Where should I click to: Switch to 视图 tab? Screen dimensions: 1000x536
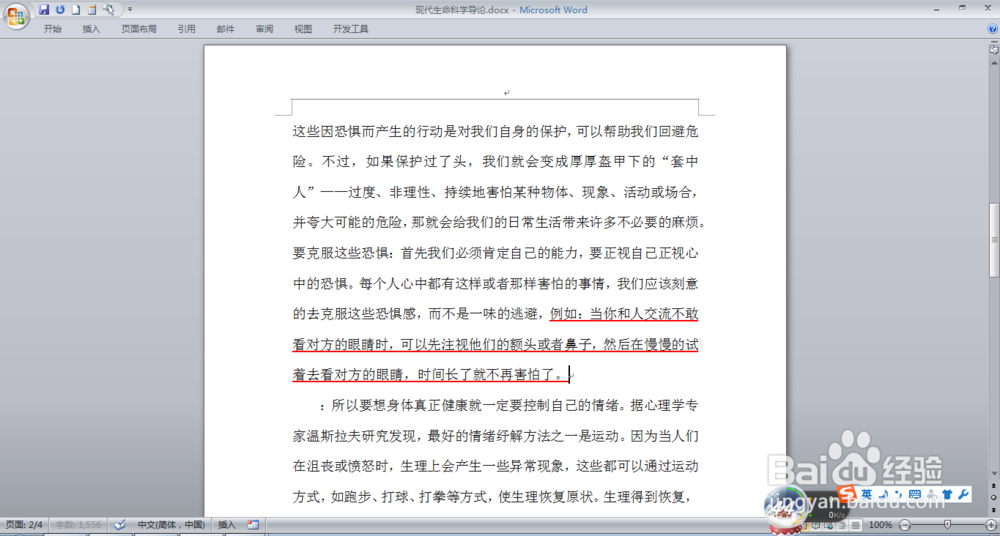pos(303,29)
